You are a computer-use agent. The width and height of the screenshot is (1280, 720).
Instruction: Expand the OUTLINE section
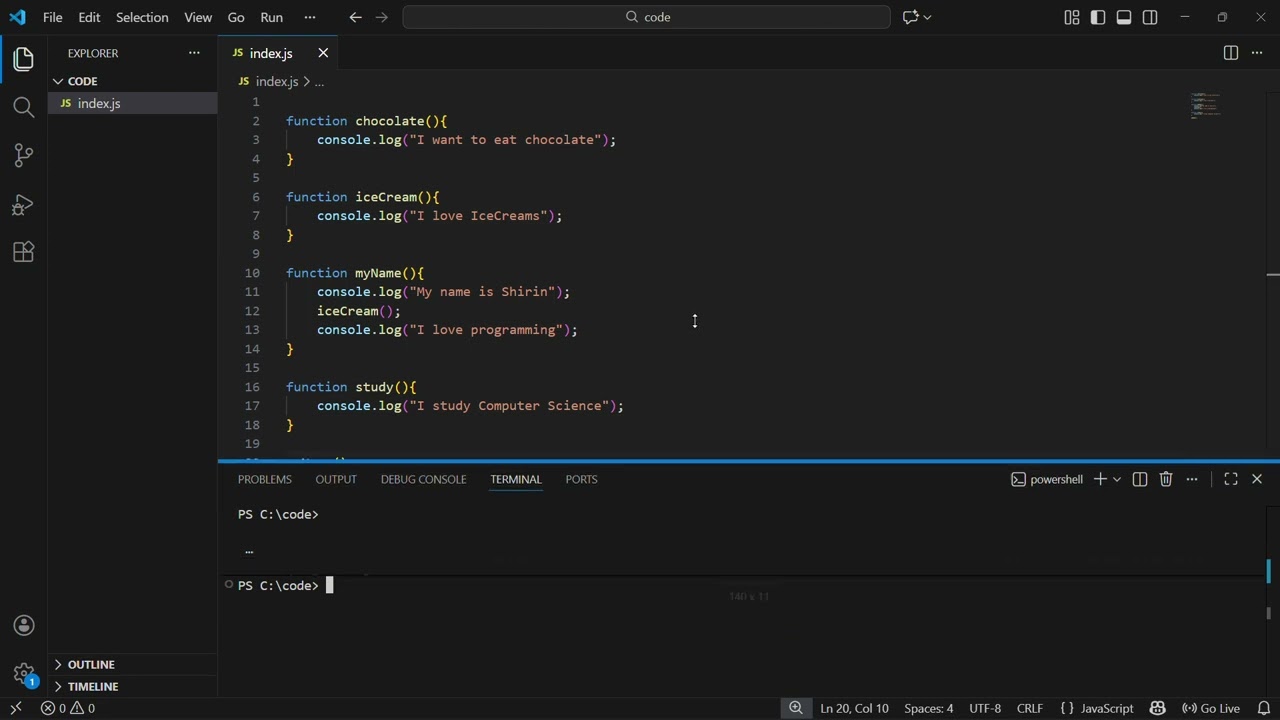pos(132,664)
